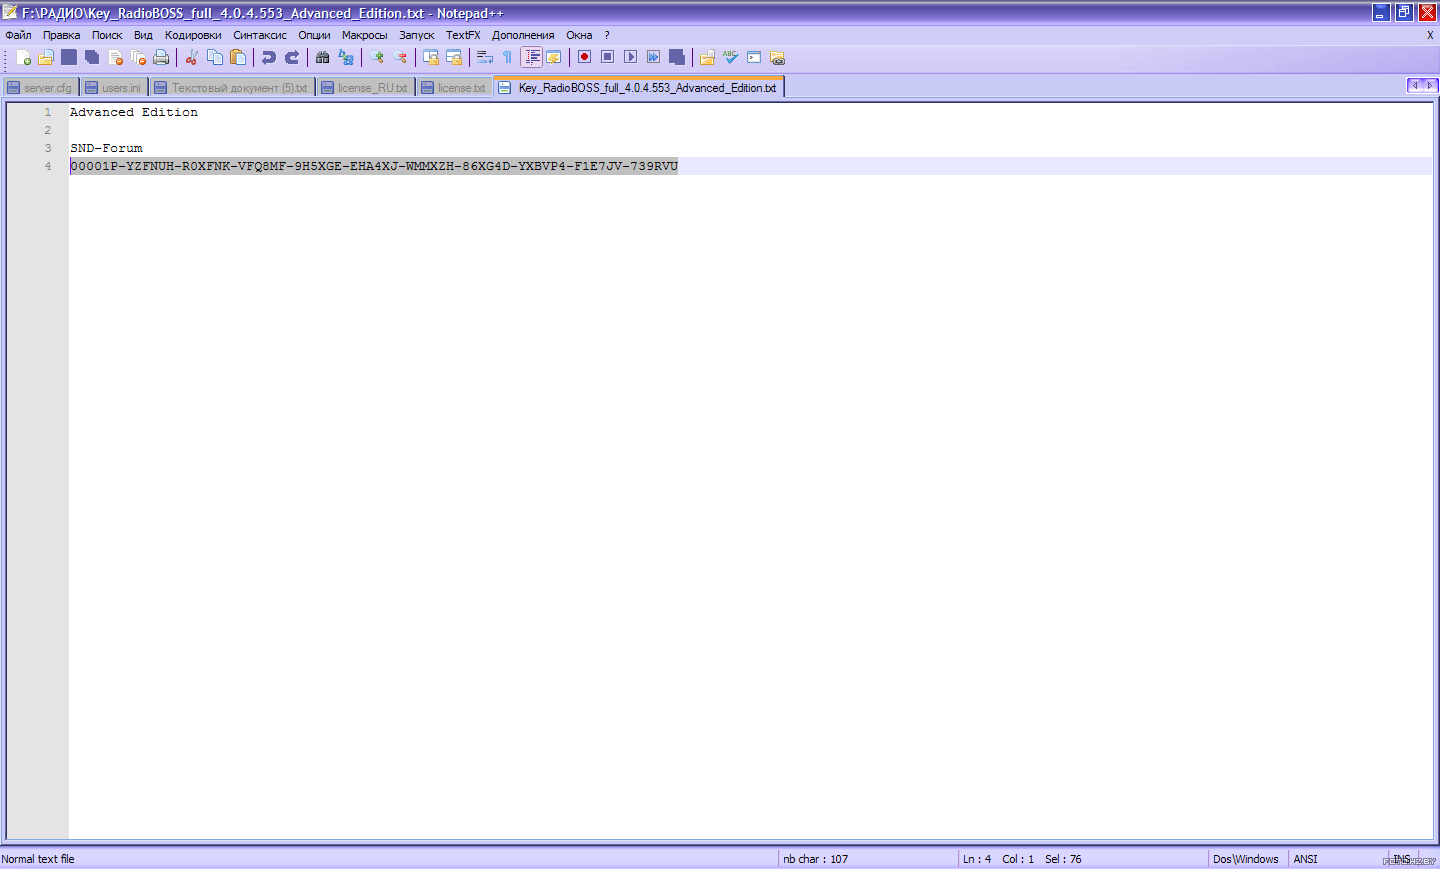Zoom in with the magnifier plus icon

(377, 58)
